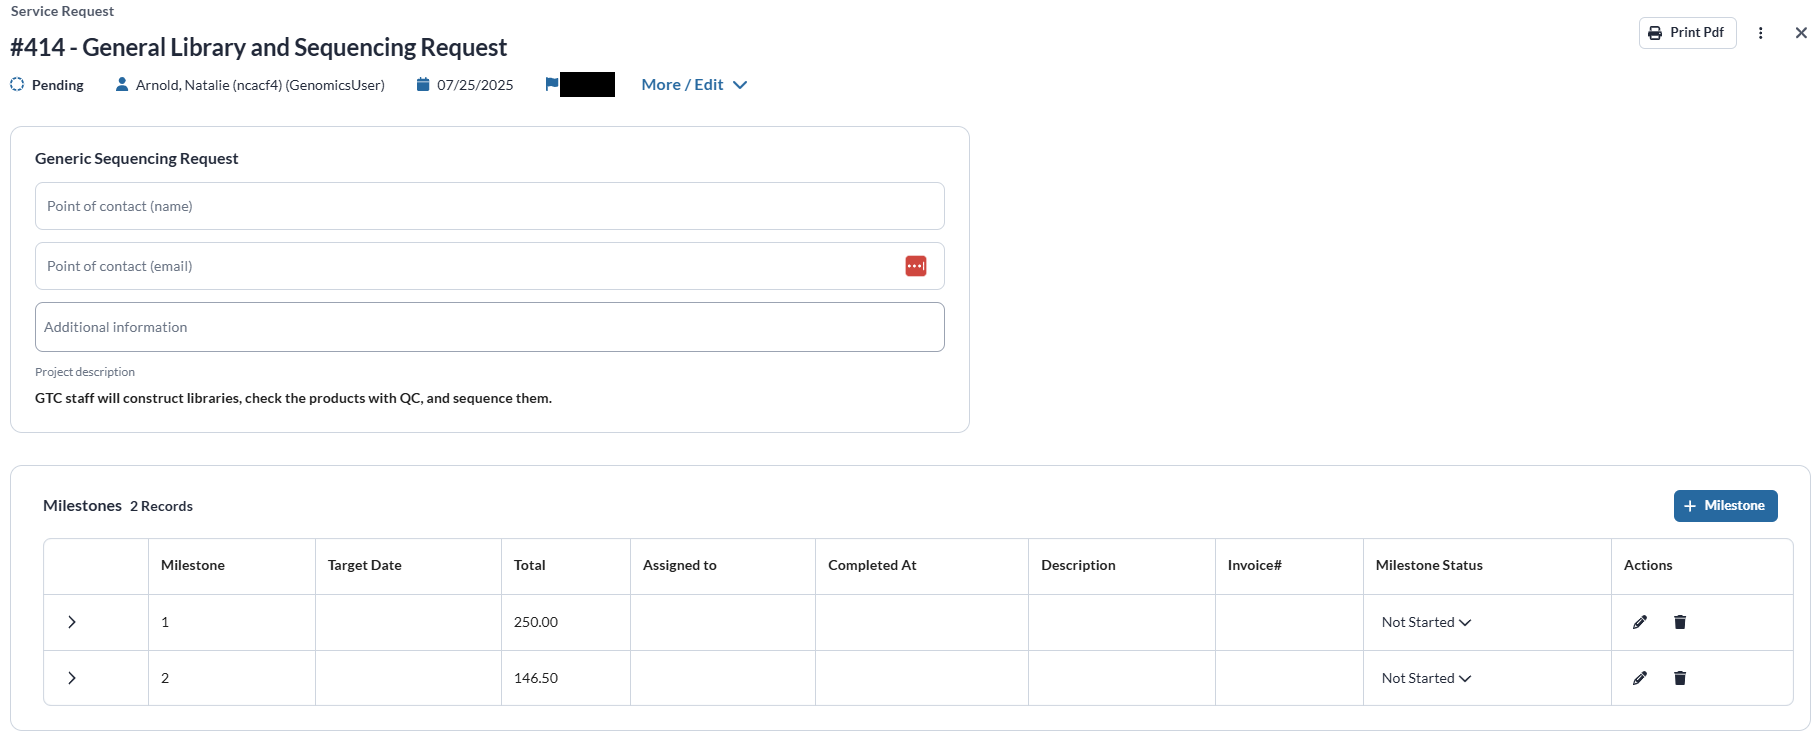The width and height of the screenshot is (1820, 741).
Task: Click the Pending status indicator icon
Action: [17, 85]
